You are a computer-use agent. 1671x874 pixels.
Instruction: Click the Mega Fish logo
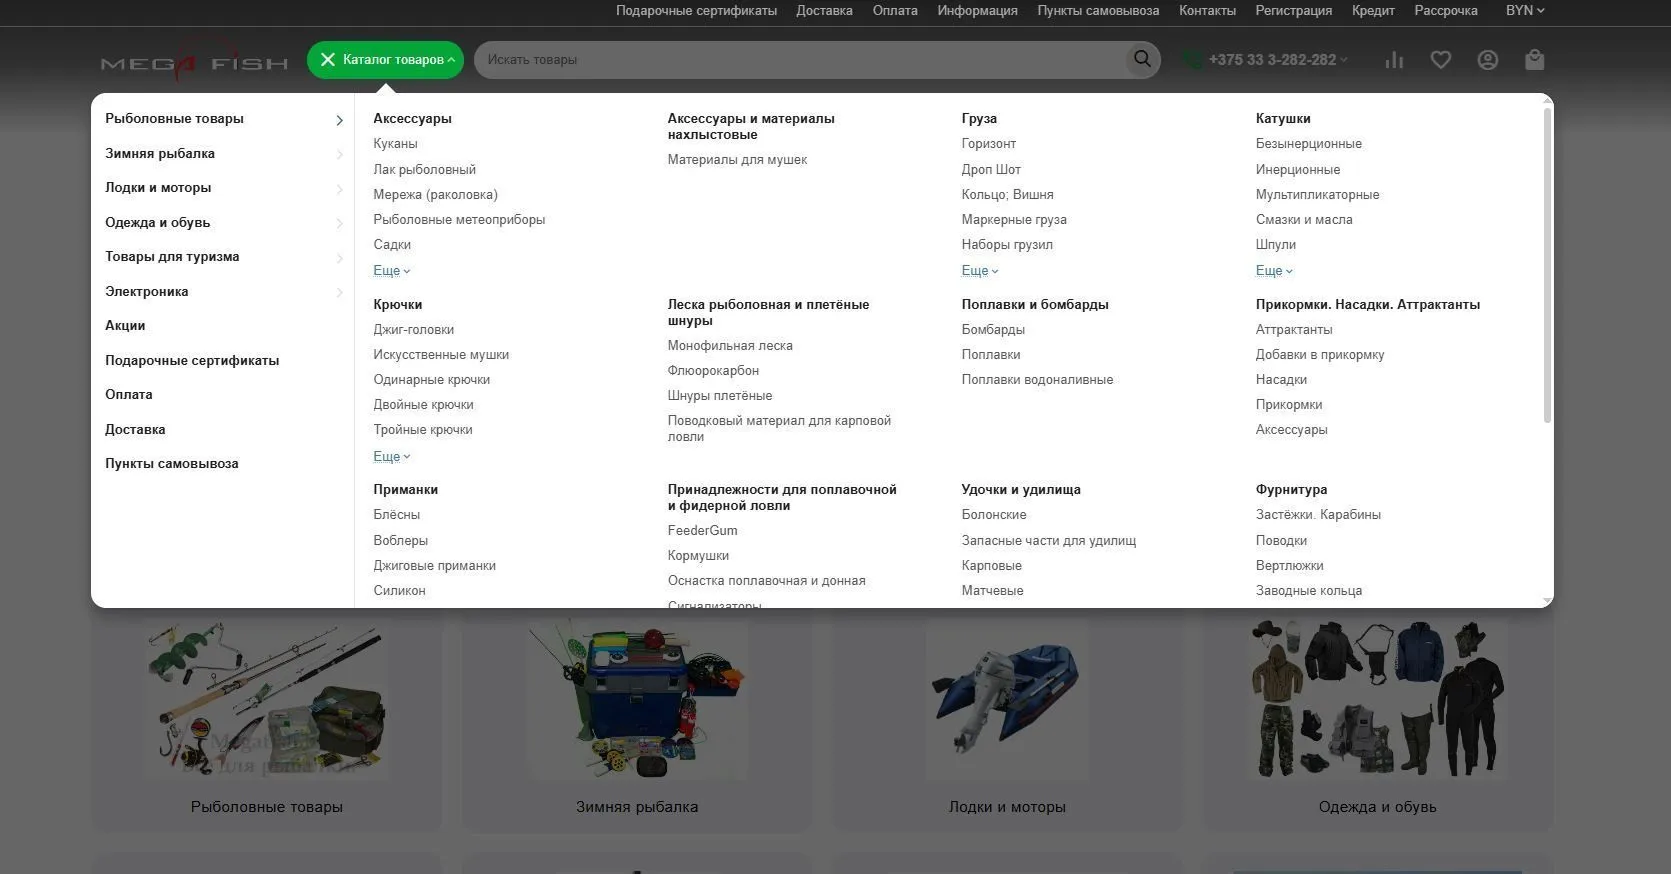tap(194, 63)
